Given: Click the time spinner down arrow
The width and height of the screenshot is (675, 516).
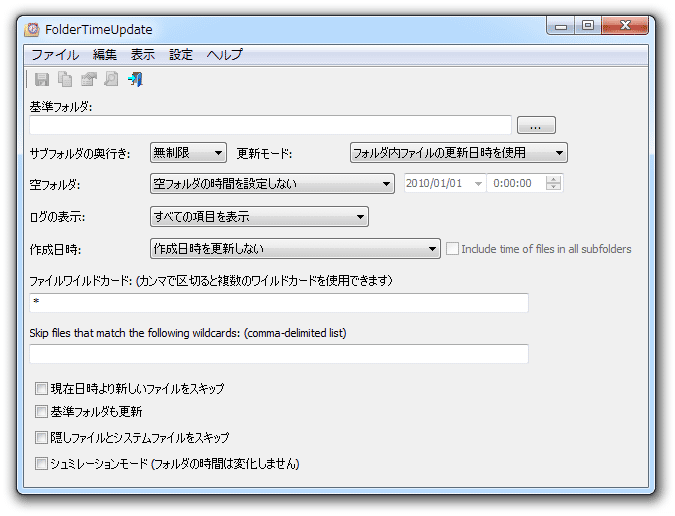Looking at the screenshot, I should [554, 188].
